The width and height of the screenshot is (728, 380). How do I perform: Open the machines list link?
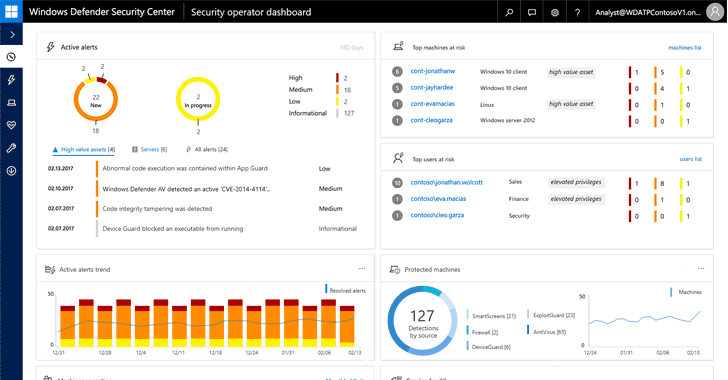click(x=684, y=47)
